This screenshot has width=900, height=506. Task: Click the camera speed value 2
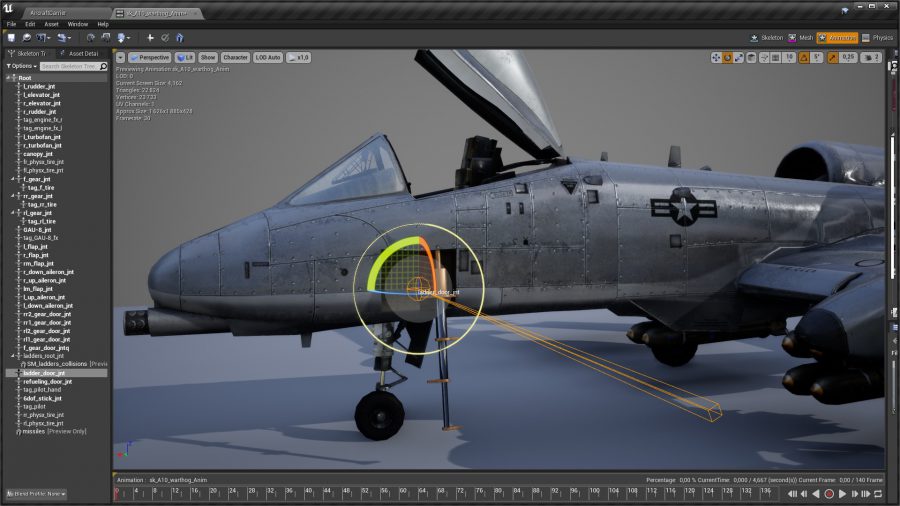[x=871, y=57]
